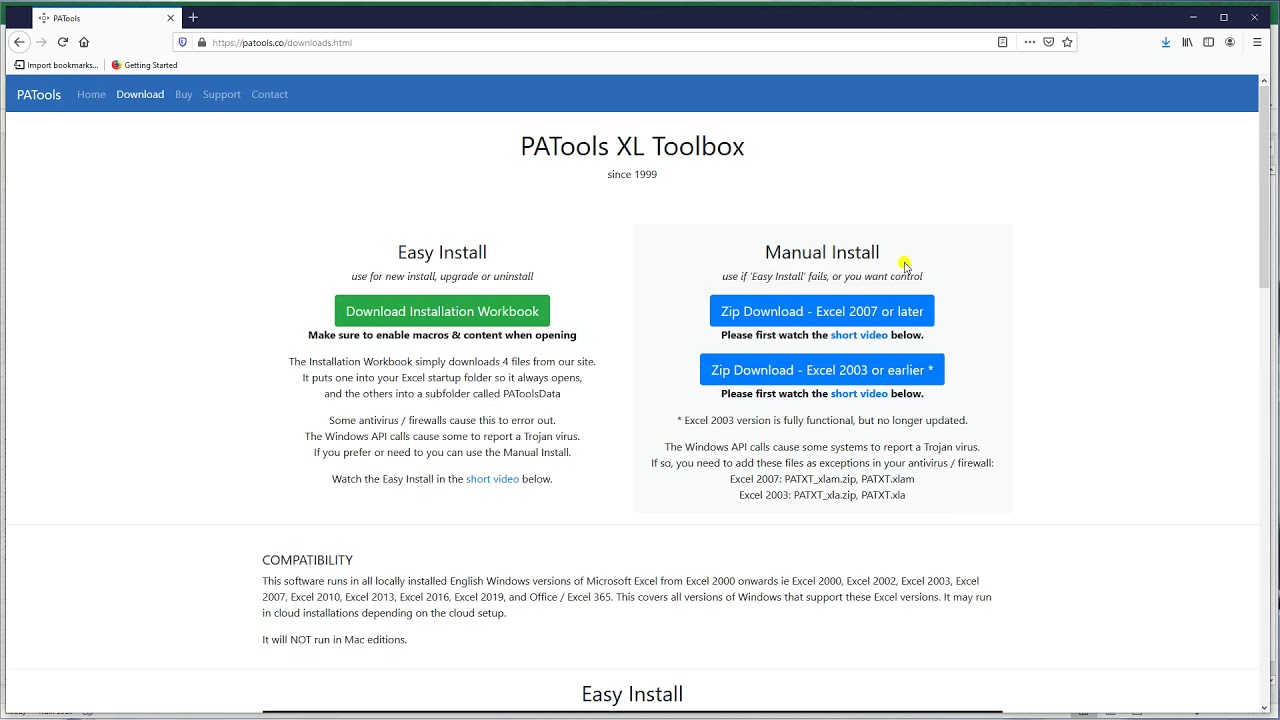The width and height of the screenshot is (1280, 720).
Task: Go back to the previous page
Action: point(19,42)
